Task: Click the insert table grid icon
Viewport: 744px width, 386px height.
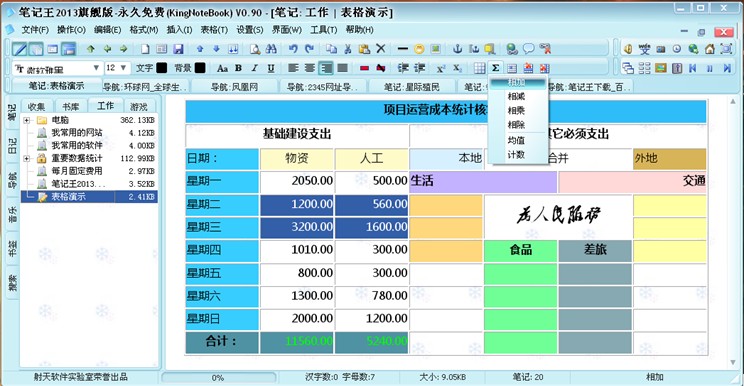Action: [480, 68]
